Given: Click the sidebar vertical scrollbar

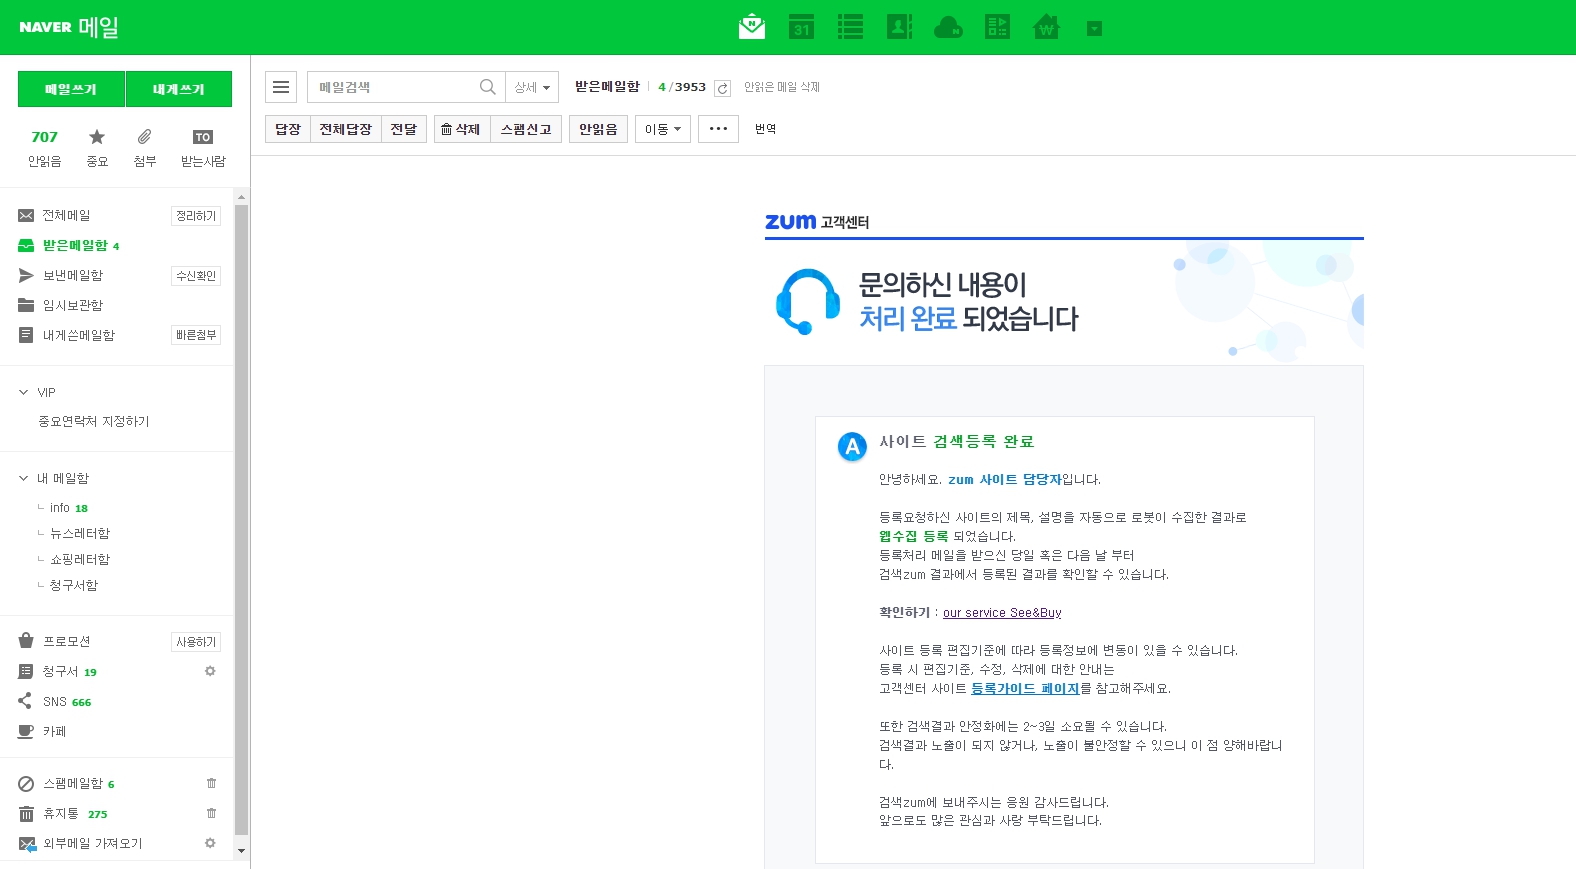Looking at the screenshot, I should [241, 520].
